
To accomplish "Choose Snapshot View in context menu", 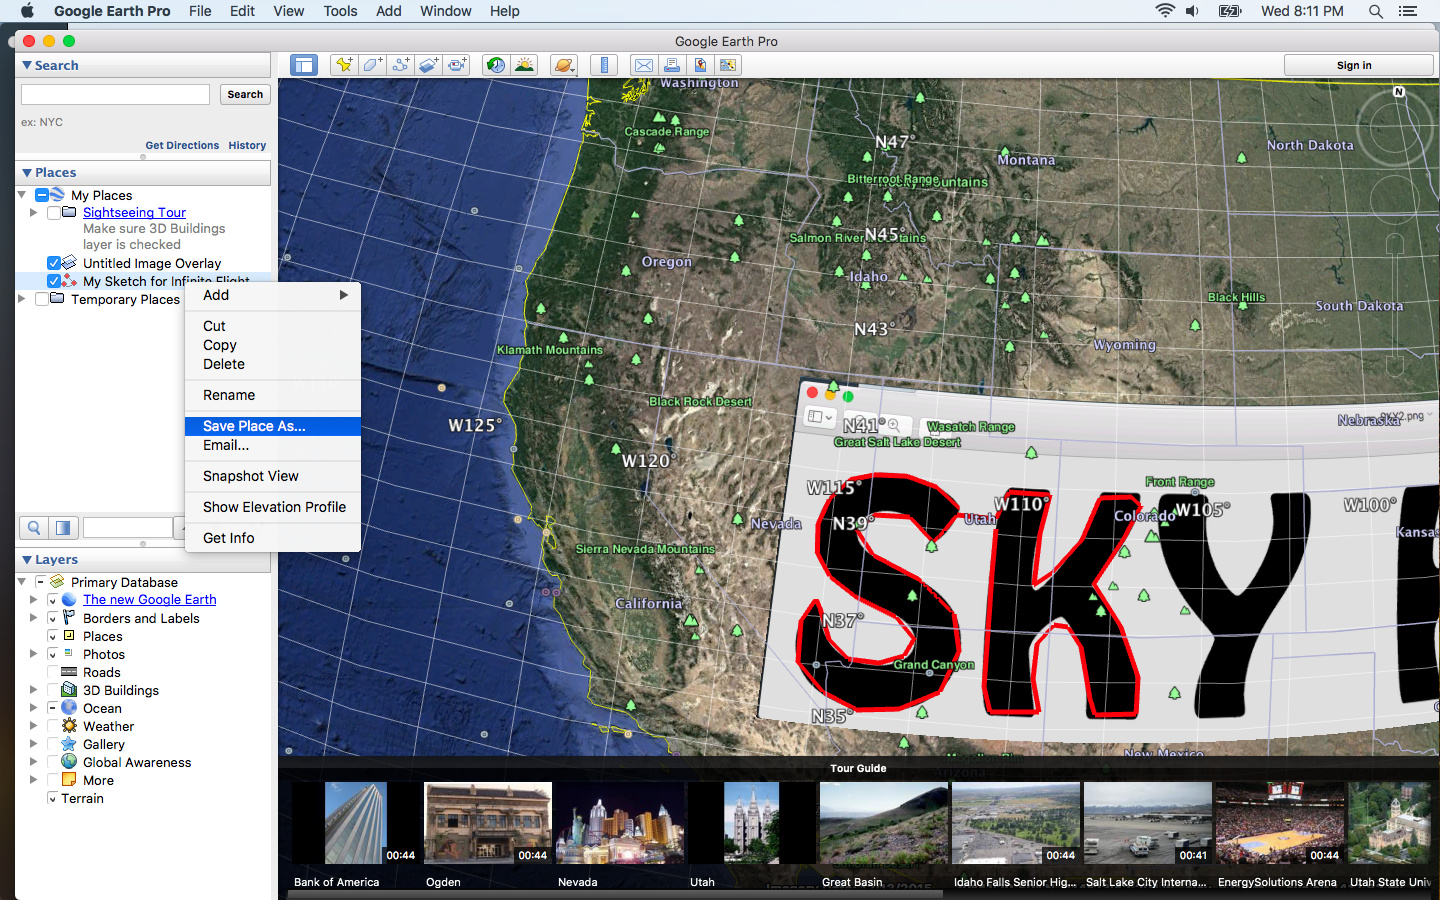I will pos(273,476).
